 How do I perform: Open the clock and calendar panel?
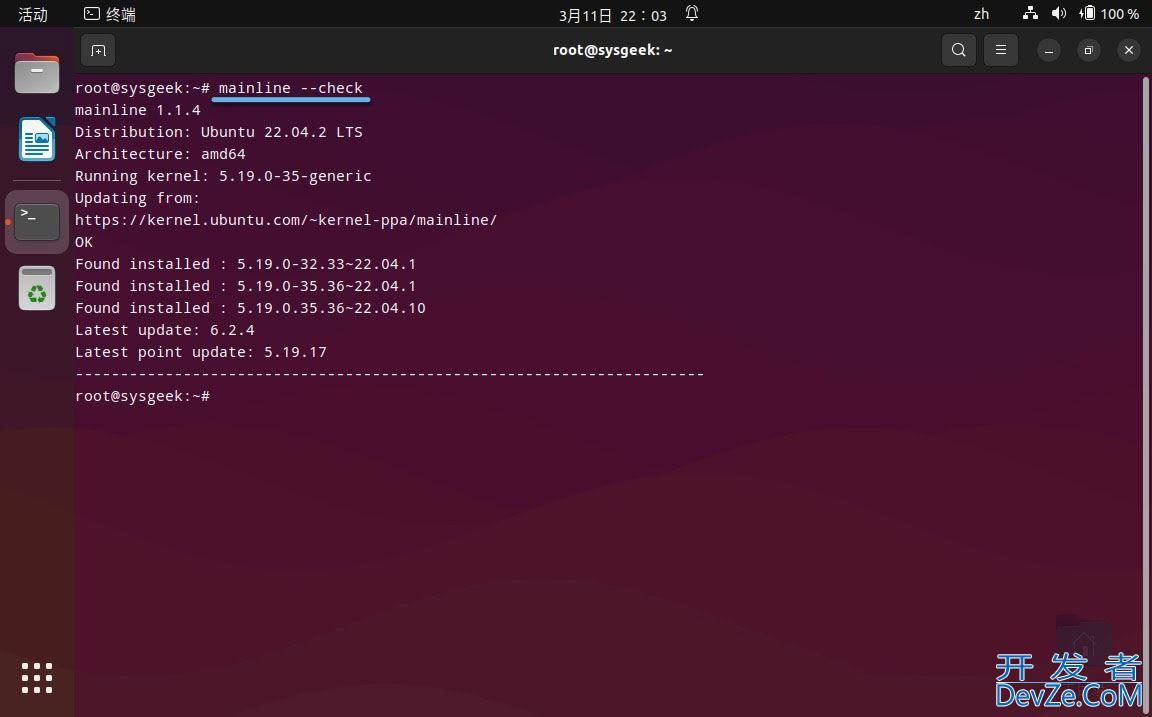(x=613, y=15)
